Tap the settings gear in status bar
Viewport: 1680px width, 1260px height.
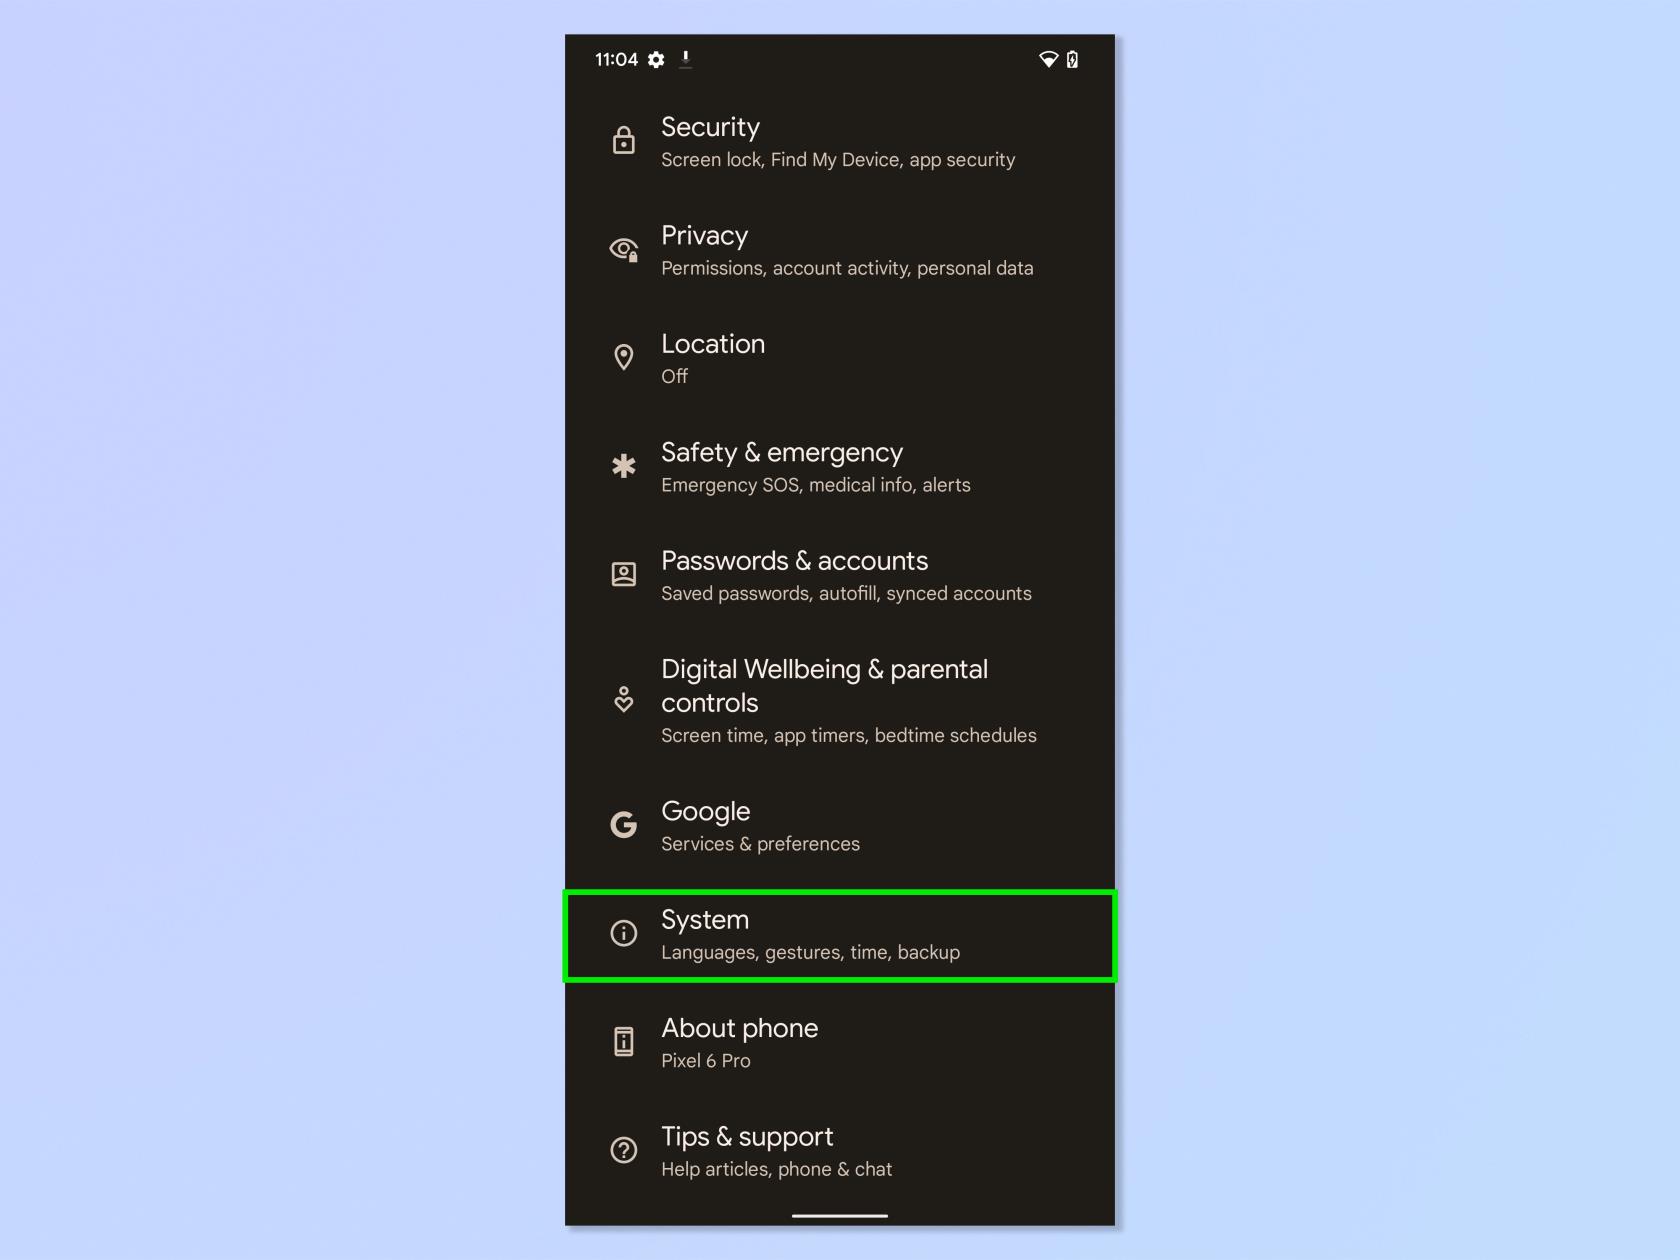coord(656,60)
